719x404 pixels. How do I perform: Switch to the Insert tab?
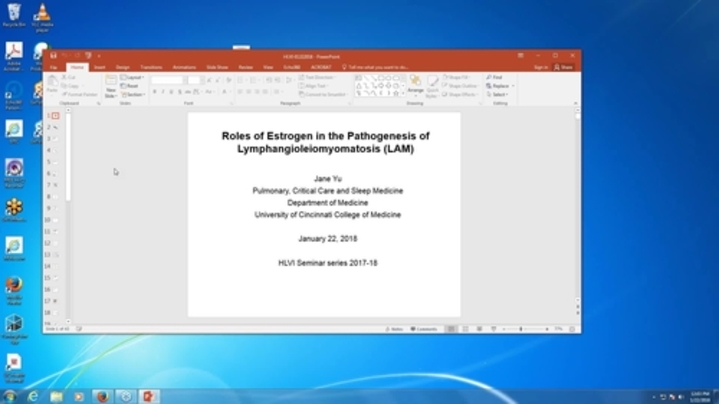[100, 67]
